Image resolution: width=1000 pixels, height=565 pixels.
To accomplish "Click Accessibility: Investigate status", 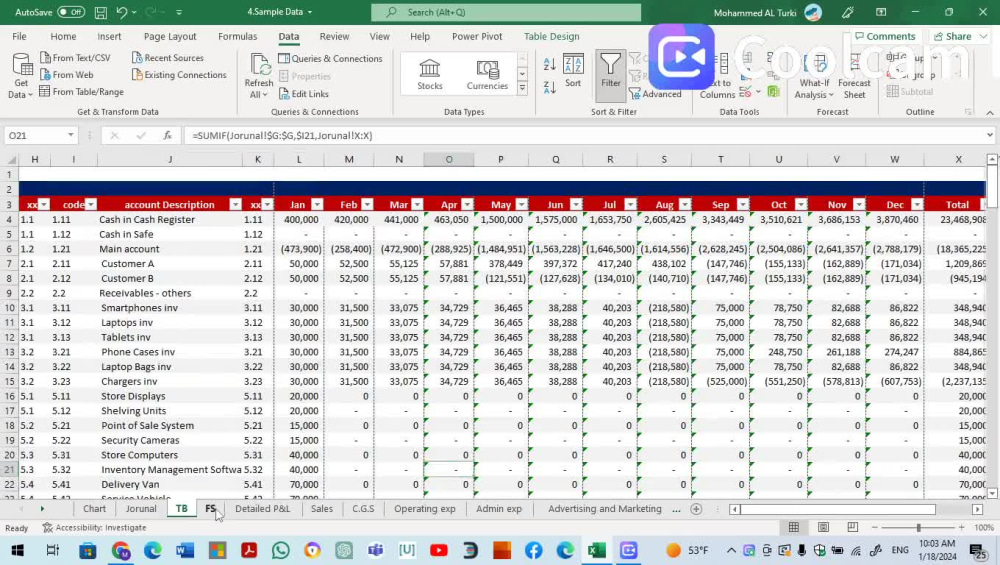I will [94, 527].
